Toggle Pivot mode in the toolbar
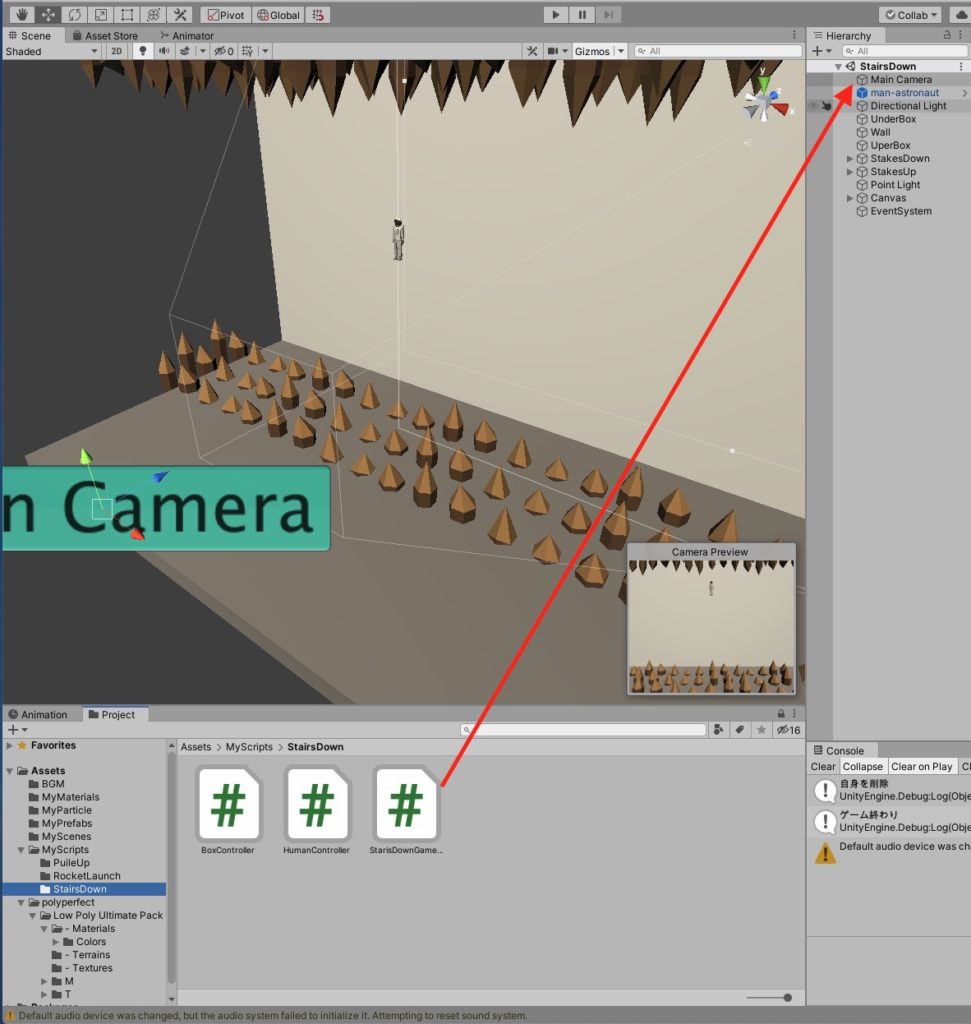This screenshot has height=1024, width=971. 225,14
